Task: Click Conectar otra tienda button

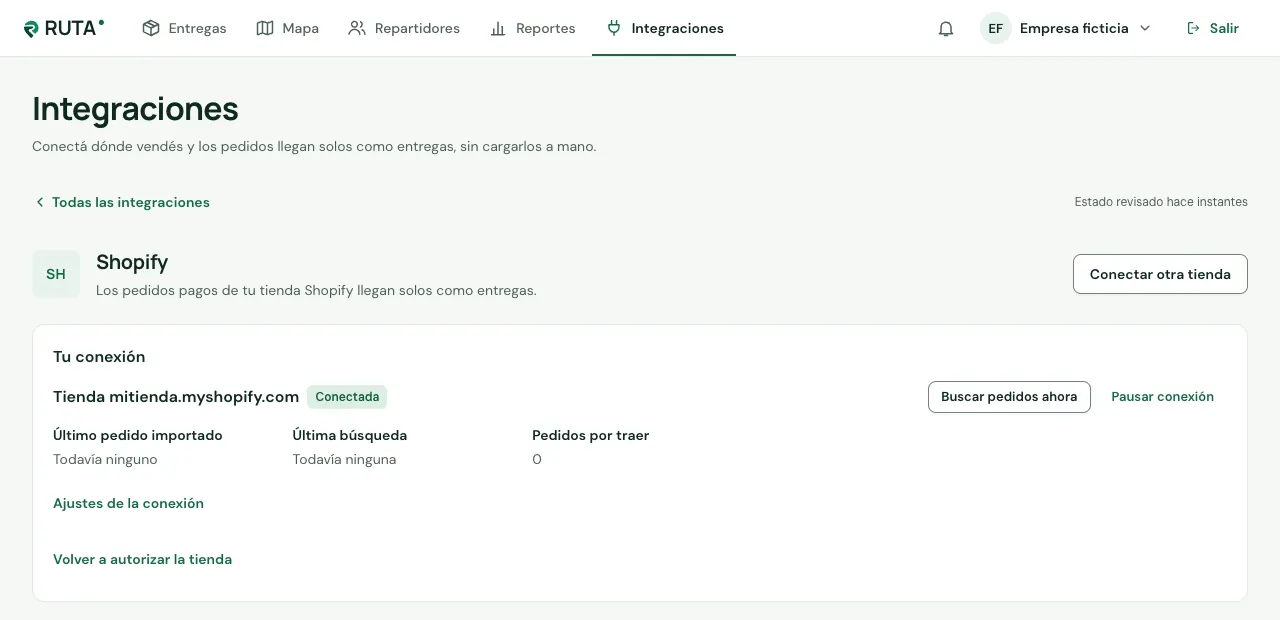Action: (1160, 274)
